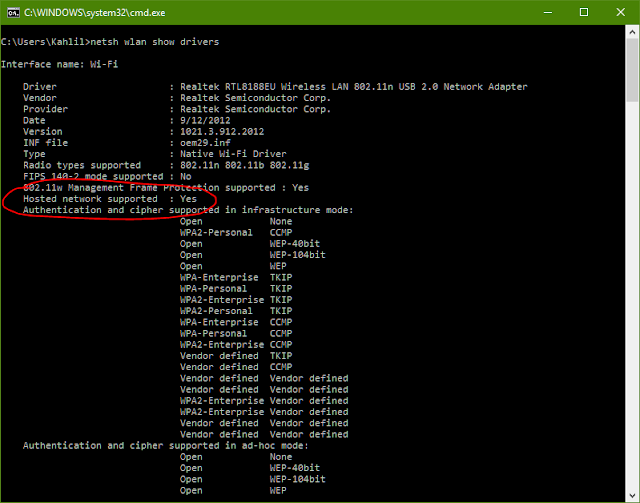Click the 'WPA-Personal CCMP' row
640x503 pixels.
(x=236, y=333)
